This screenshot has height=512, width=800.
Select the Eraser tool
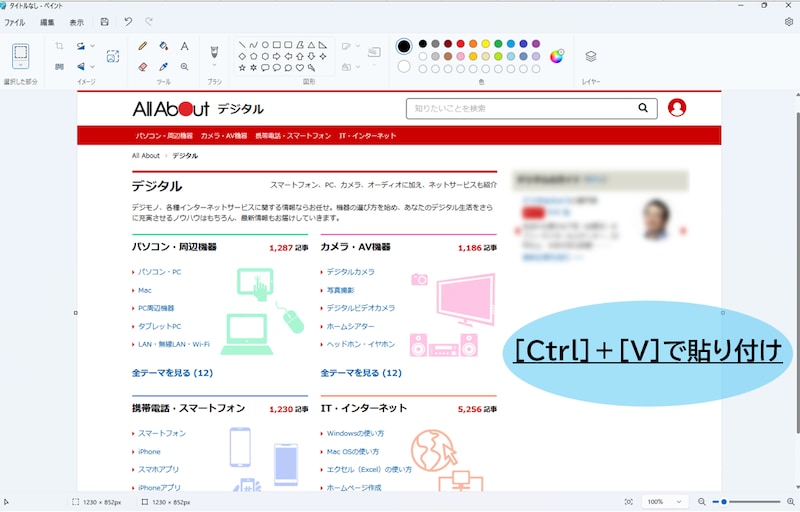(143, 67)
